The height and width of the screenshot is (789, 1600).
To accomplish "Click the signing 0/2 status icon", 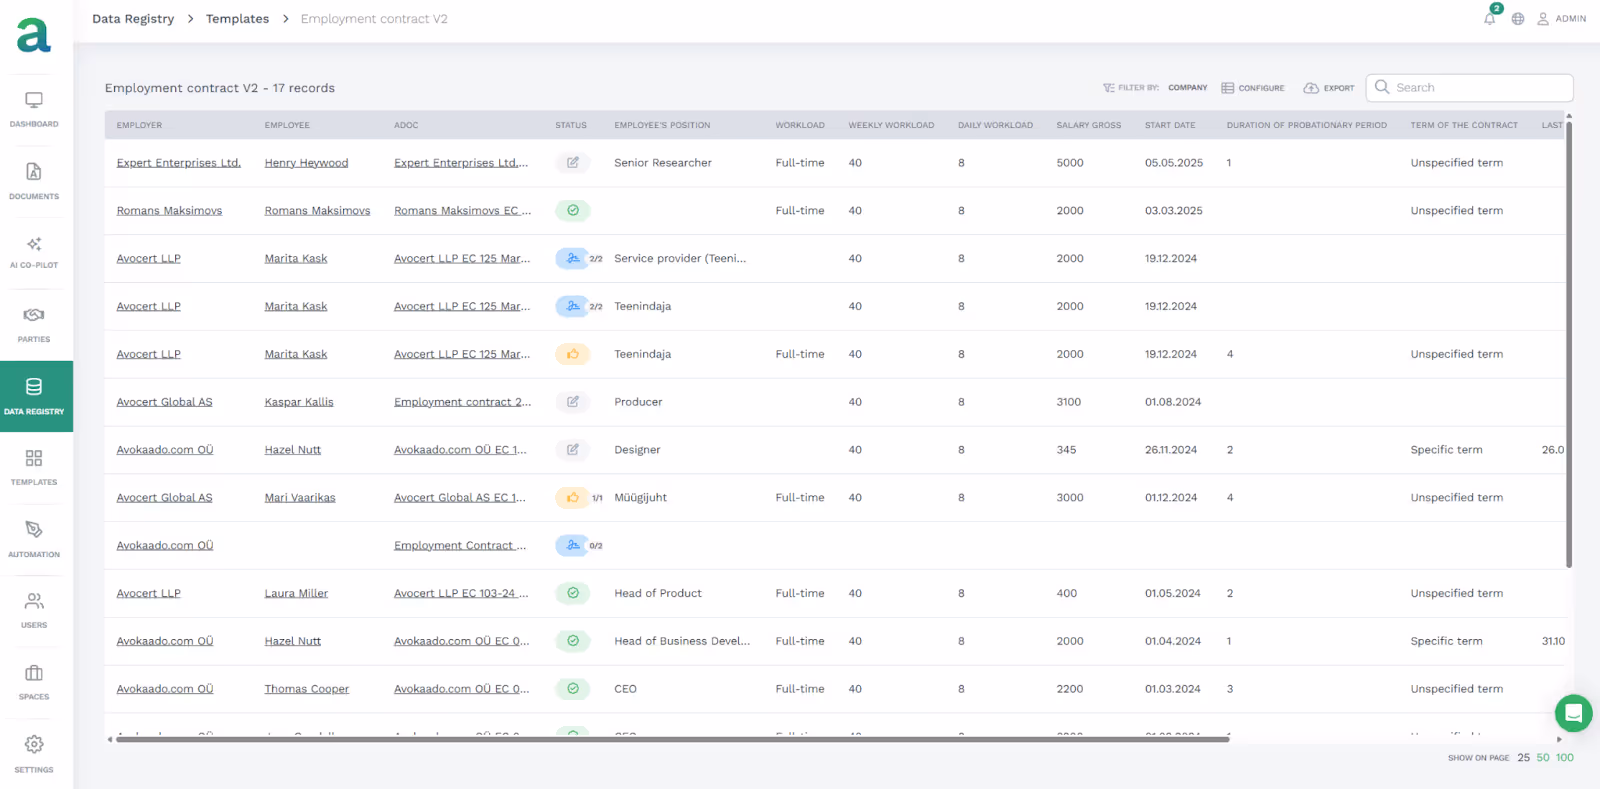I will 572,545.
